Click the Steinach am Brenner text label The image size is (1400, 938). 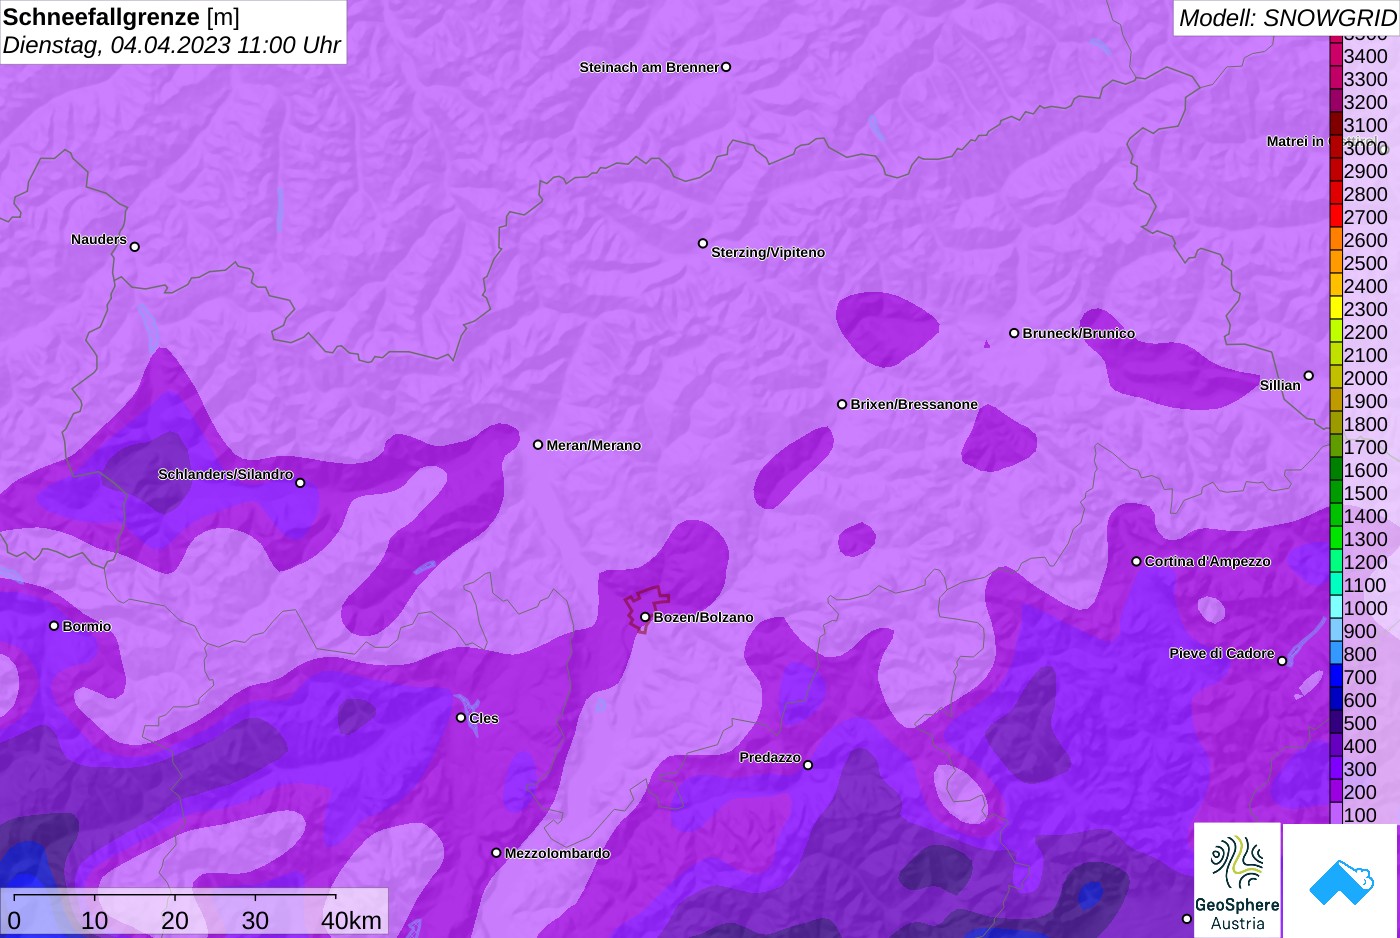[x=649, y=67]
